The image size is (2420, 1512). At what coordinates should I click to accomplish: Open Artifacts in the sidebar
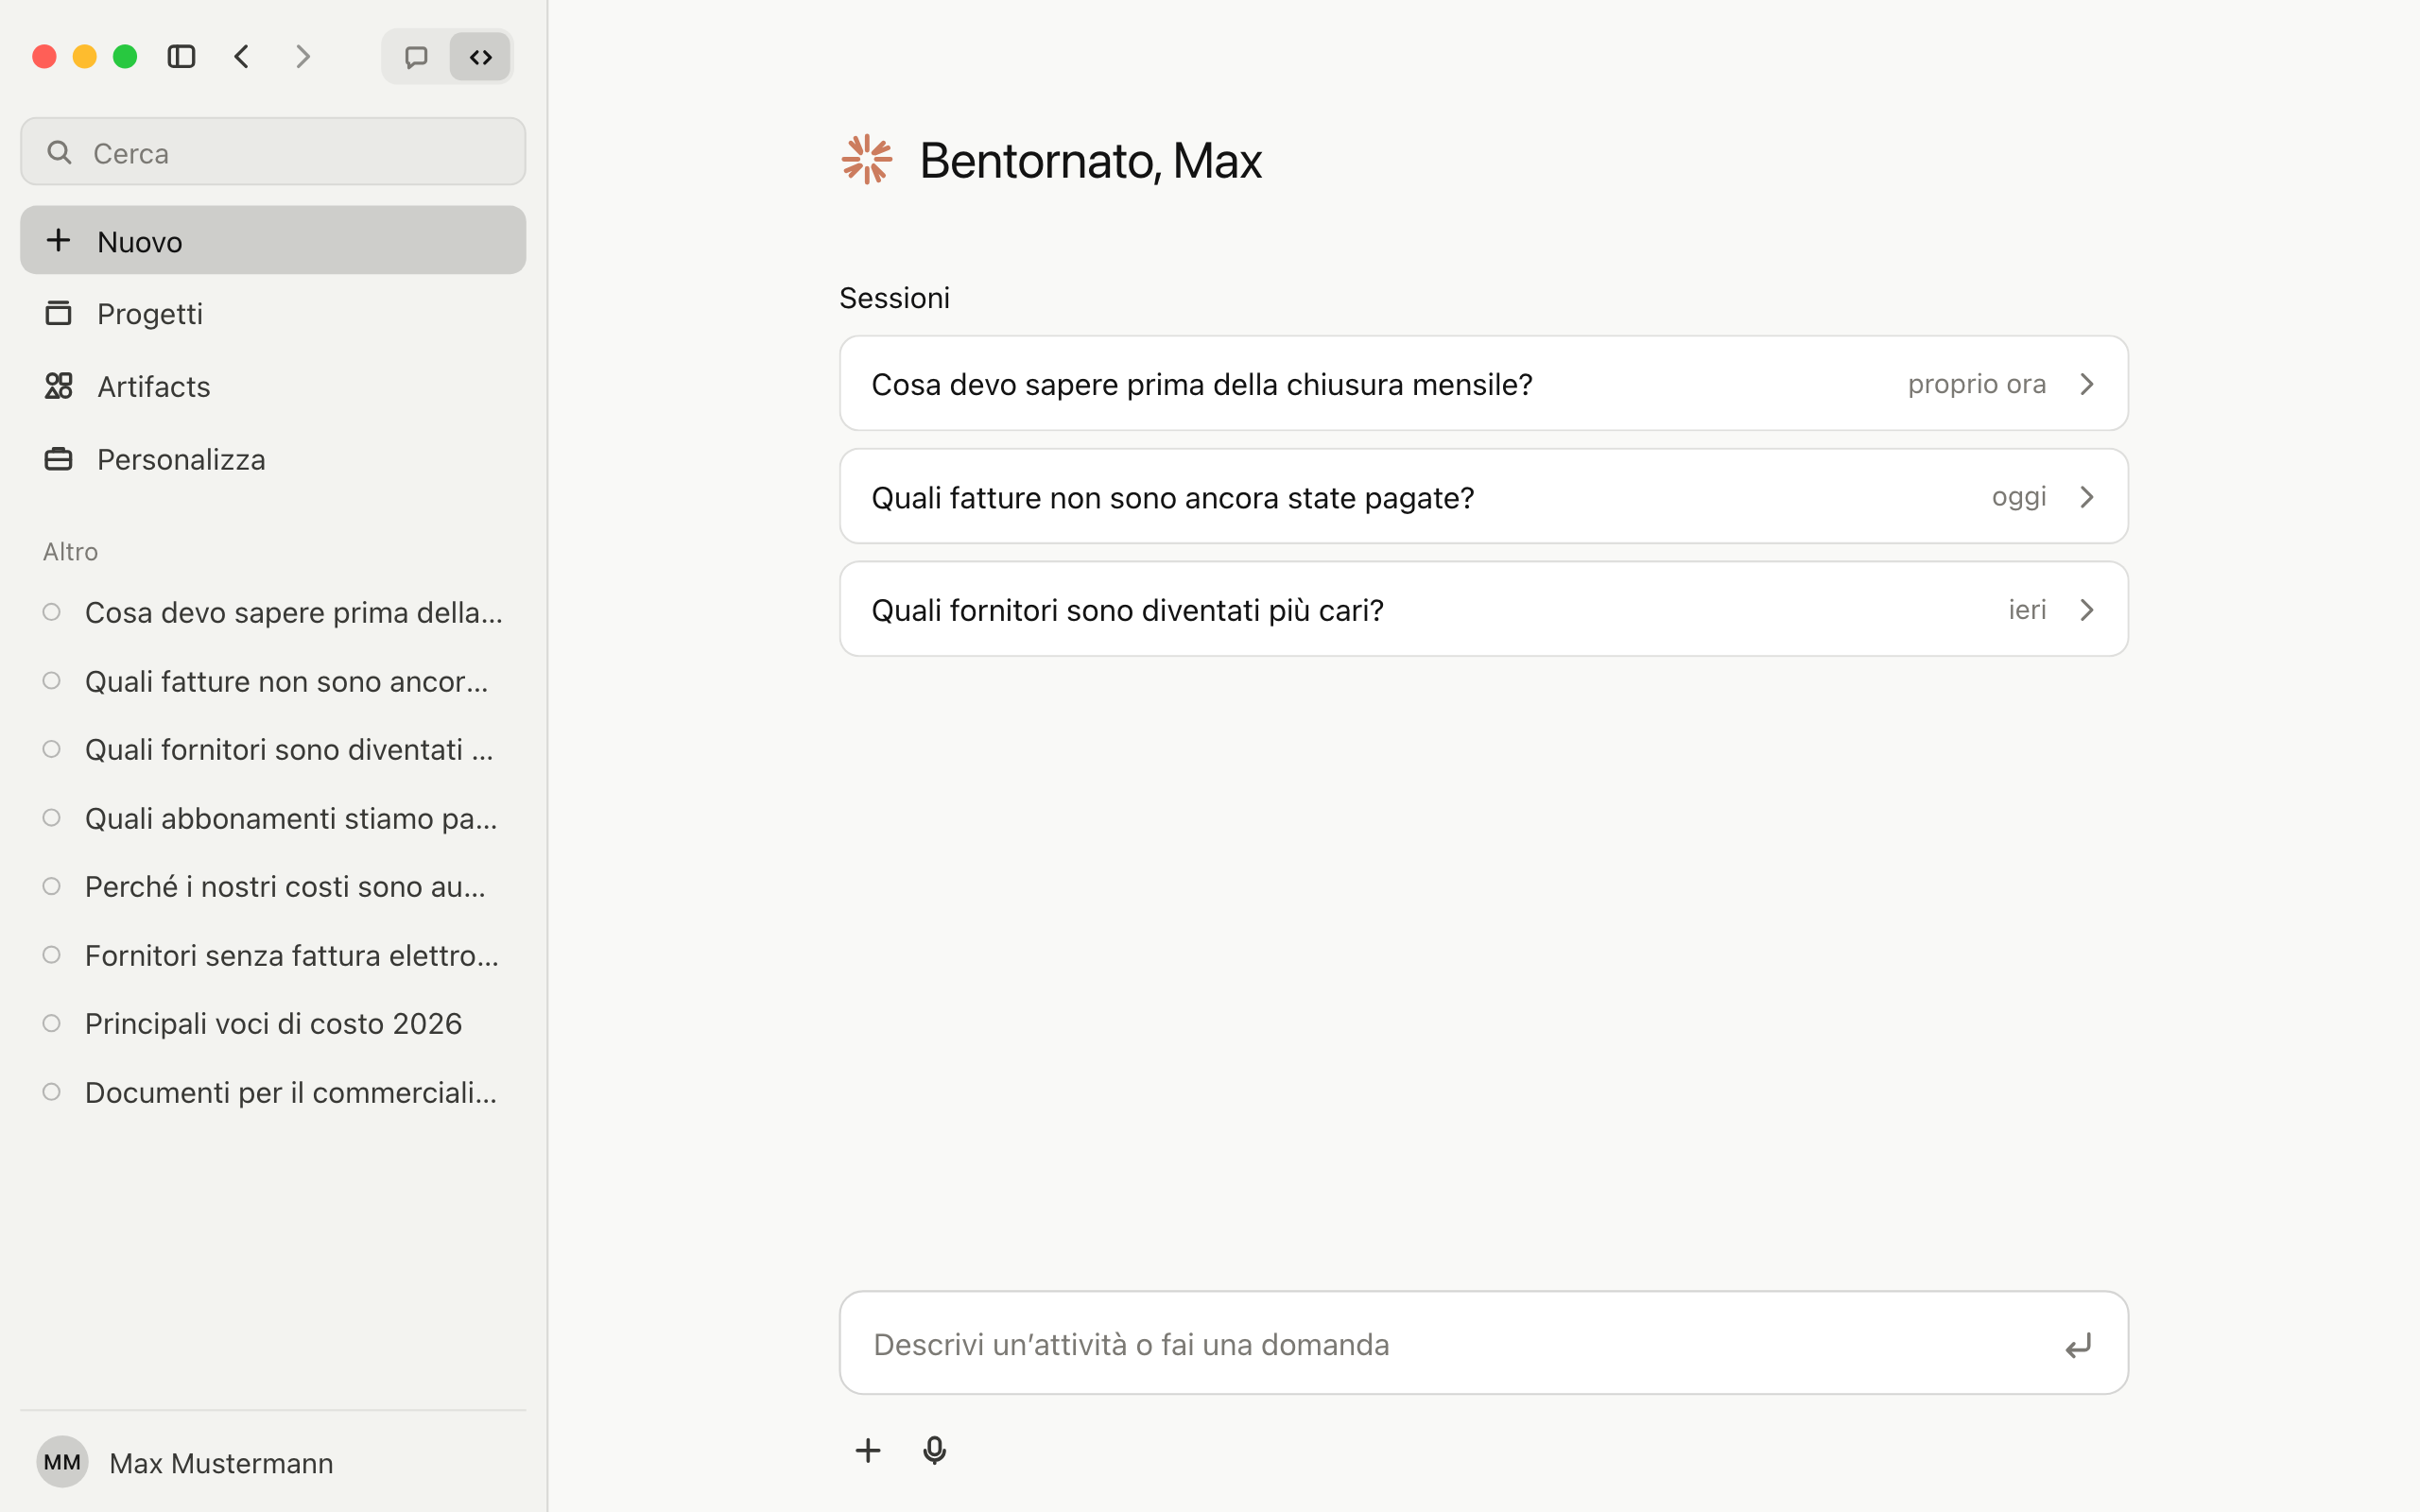pos(273,386)
